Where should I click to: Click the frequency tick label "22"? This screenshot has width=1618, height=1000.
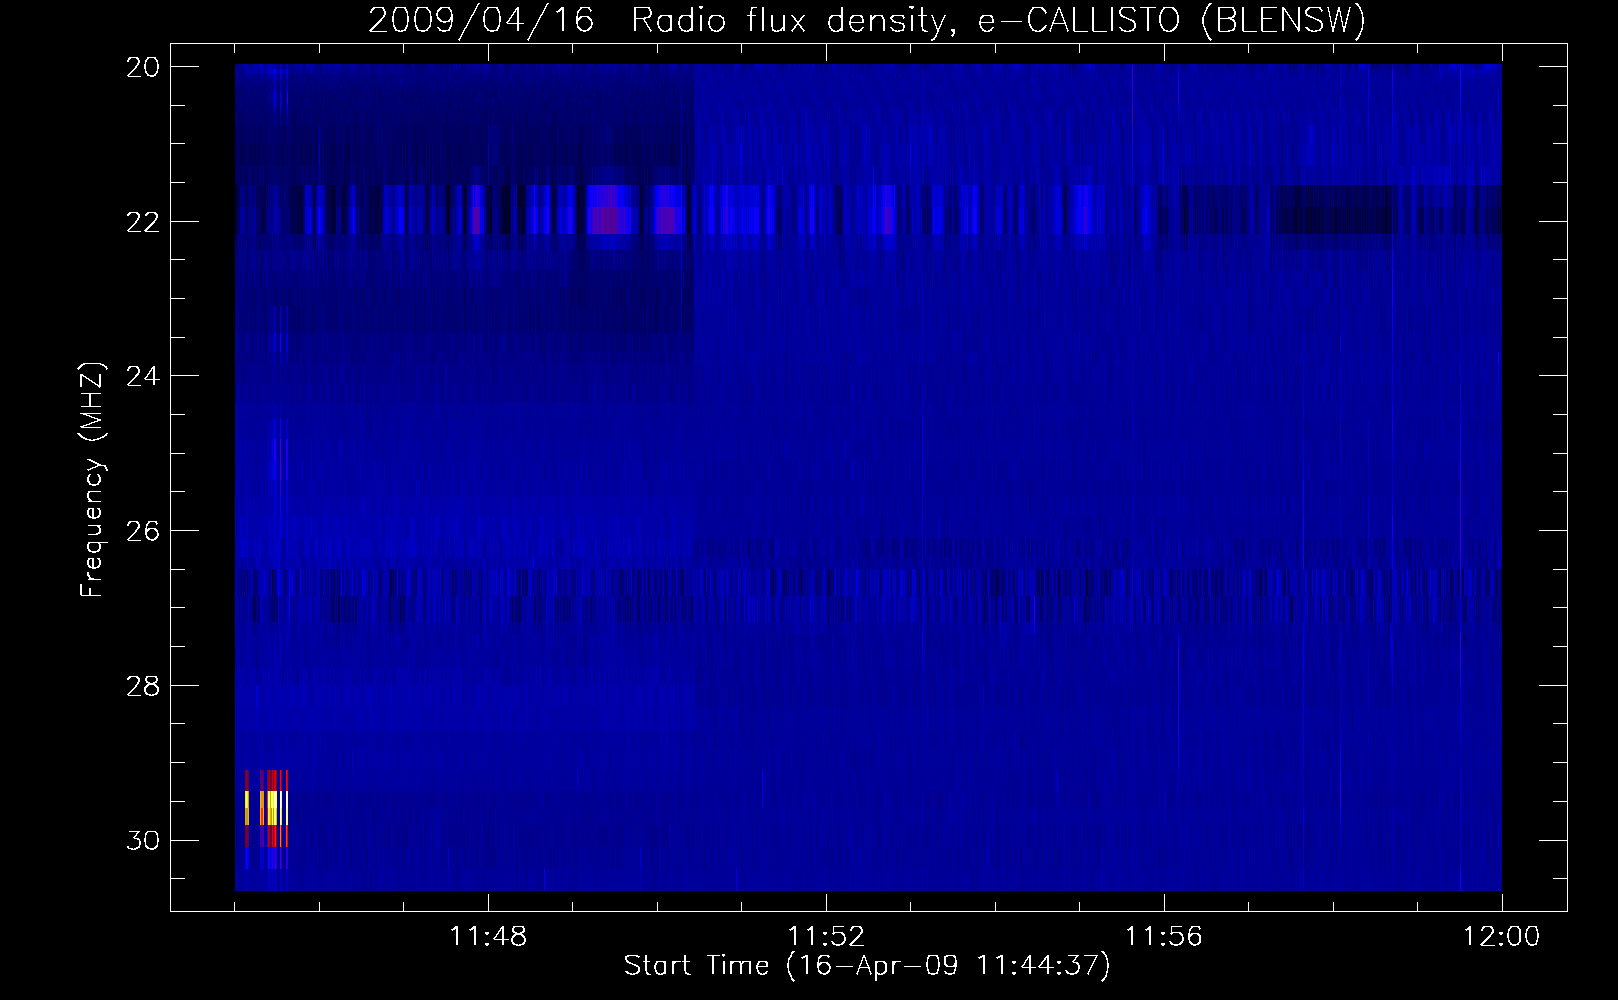[x=143, y=221]
